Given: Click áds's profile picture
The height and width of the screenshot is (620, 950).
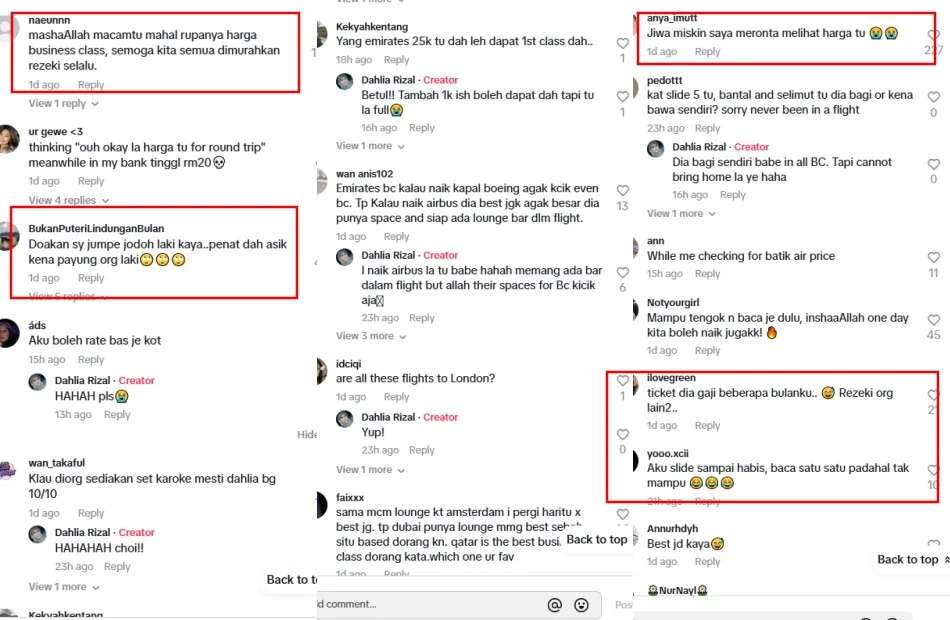Looking at the screenshot, I should pos(9,333).
